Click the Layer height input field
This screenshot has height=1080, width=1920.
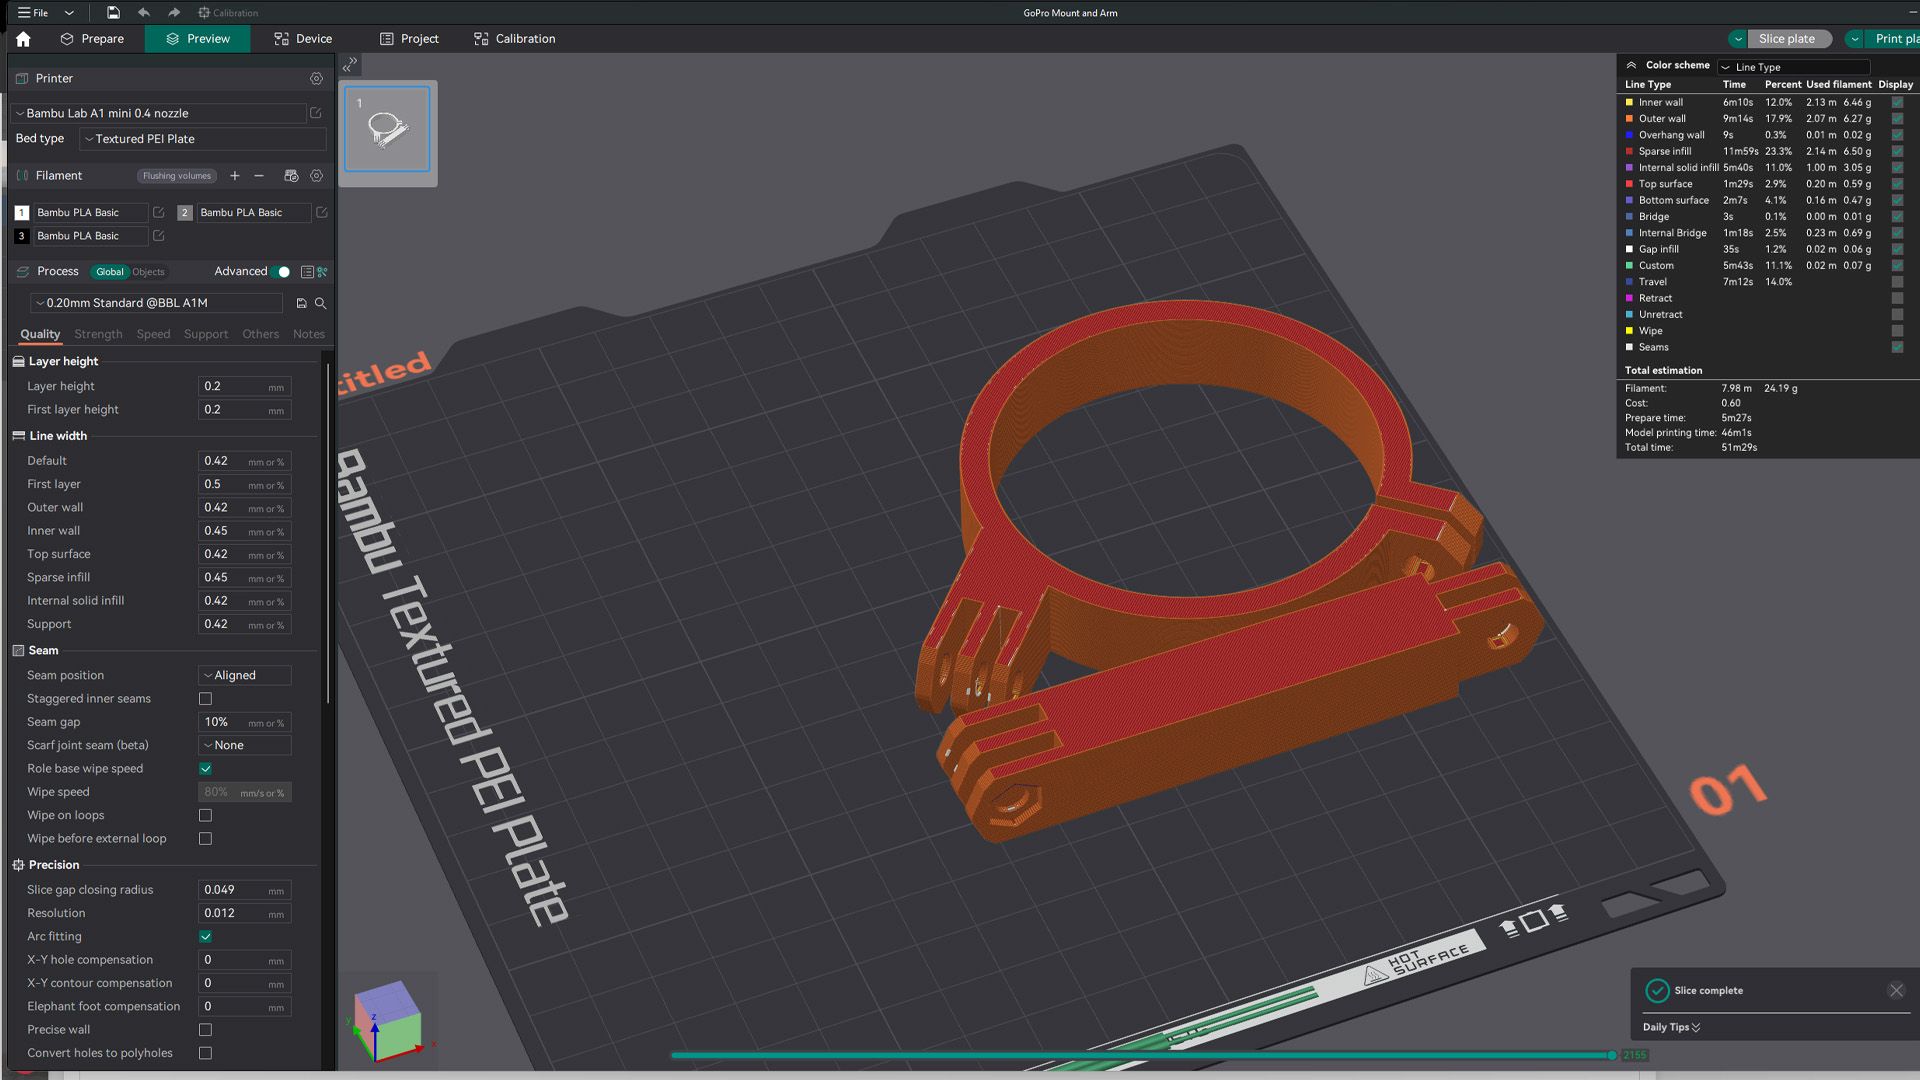coord(237,385)
